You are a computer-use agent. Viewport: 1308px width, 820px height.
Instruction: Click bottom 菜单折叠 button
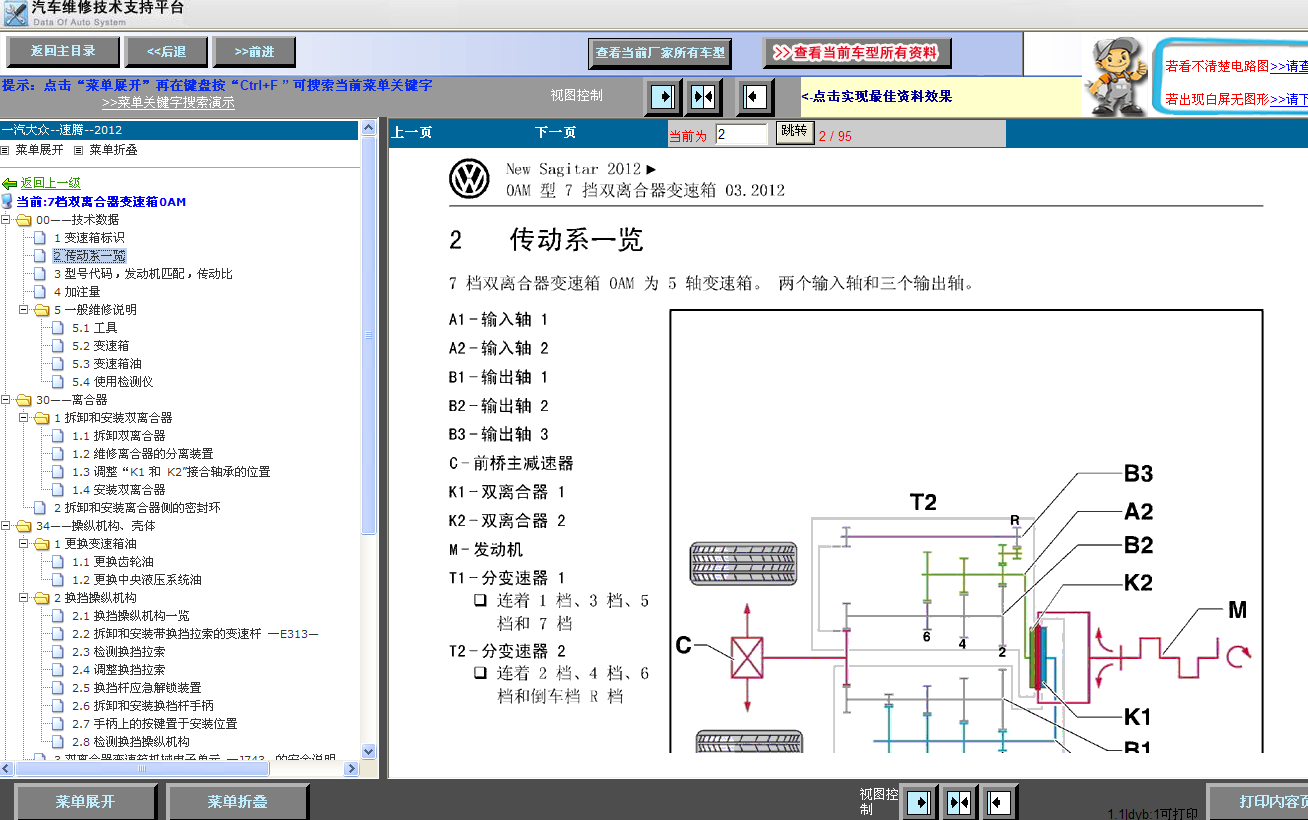(x=237, y=802)
